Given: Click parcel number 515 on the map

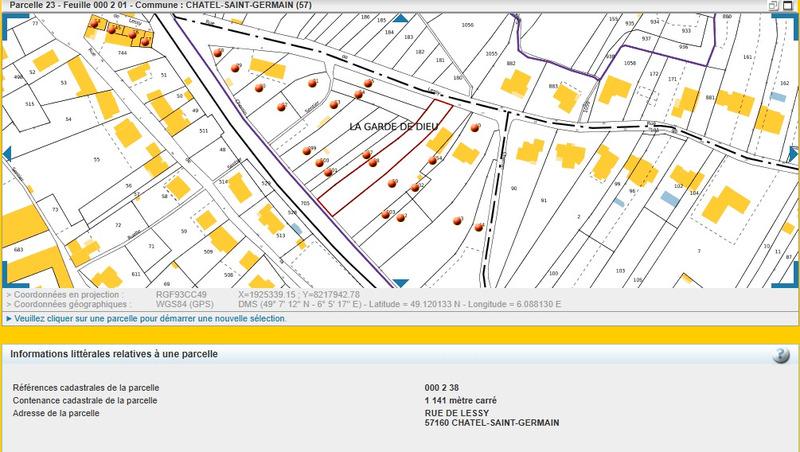Looking at the screenshot, I should (30, 104).
